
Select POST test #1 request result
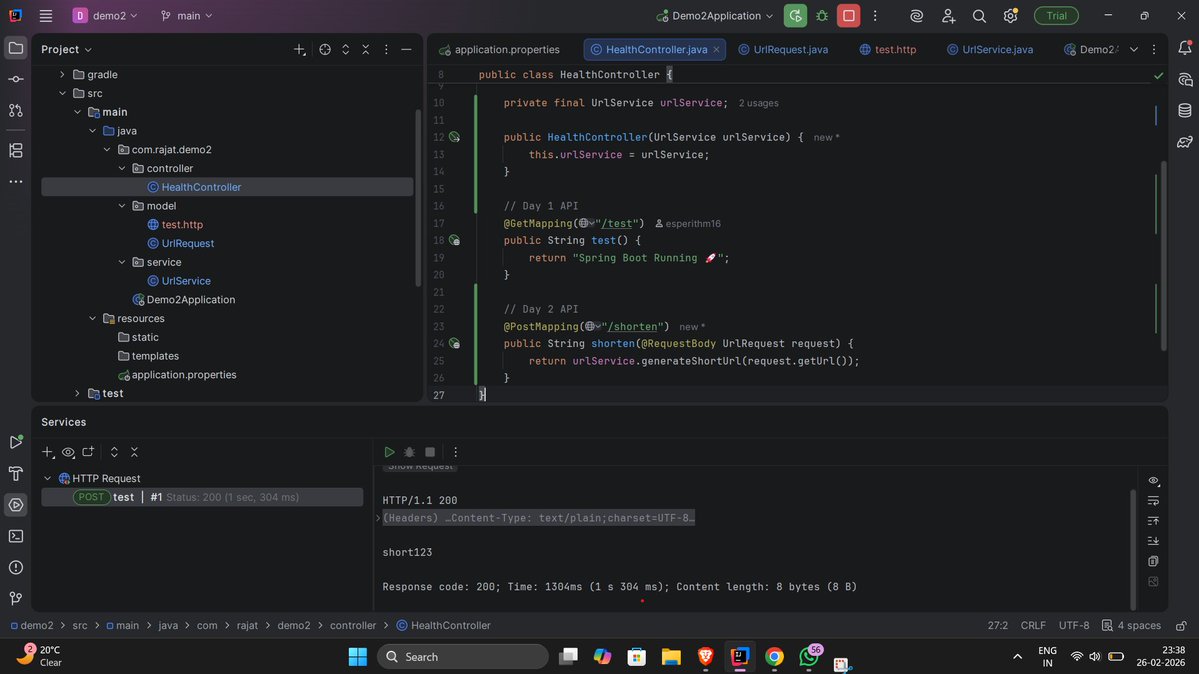coord(202,497)
